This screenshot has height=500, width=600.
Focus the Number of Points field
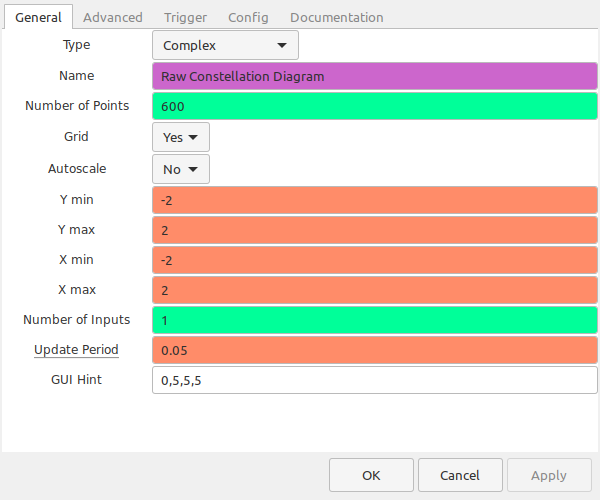click(375, 106)
